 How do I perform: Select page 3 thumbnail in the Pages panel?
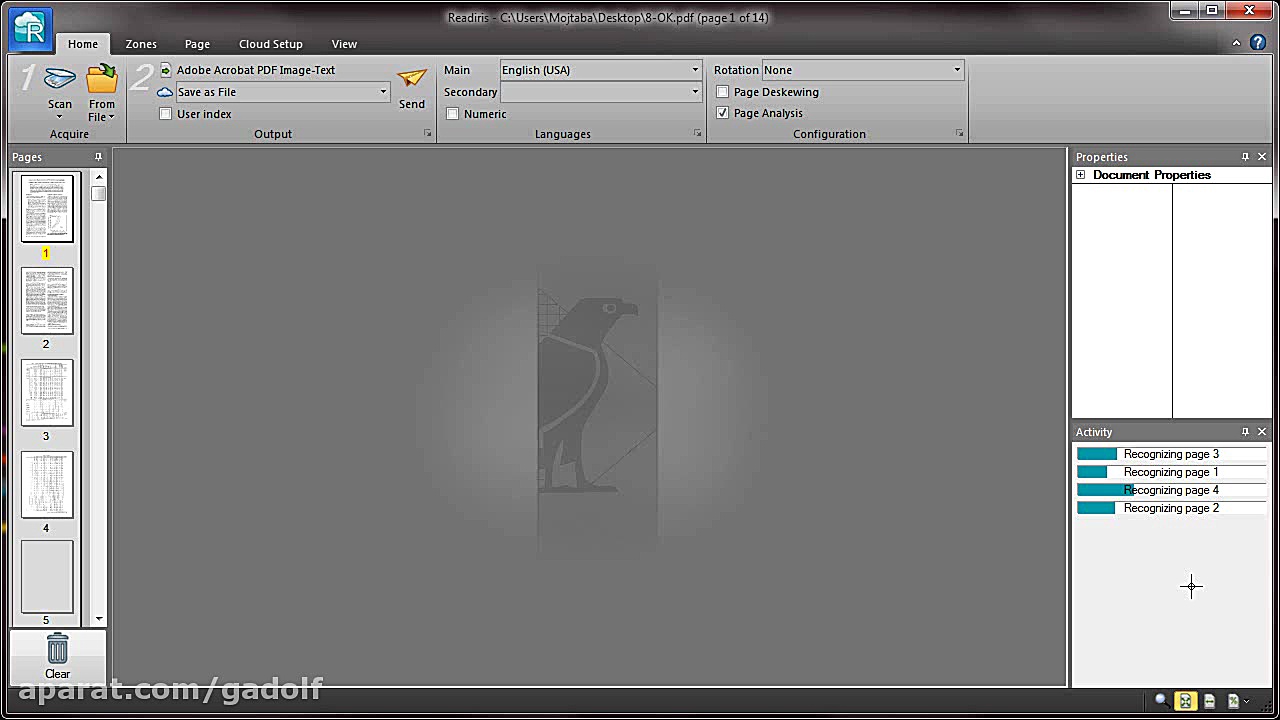click(46, 392)
